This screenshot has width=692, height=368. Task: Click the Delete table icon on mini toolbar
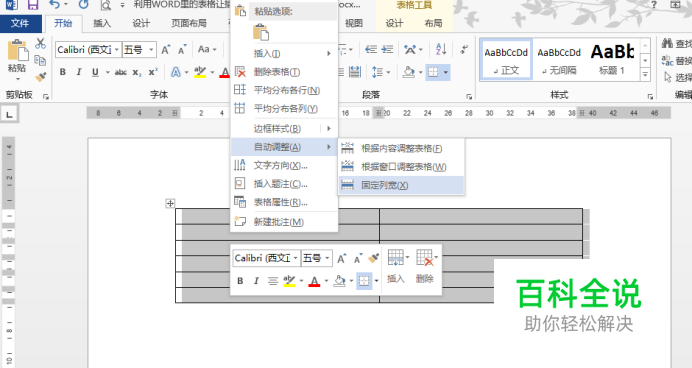point(425,257)
